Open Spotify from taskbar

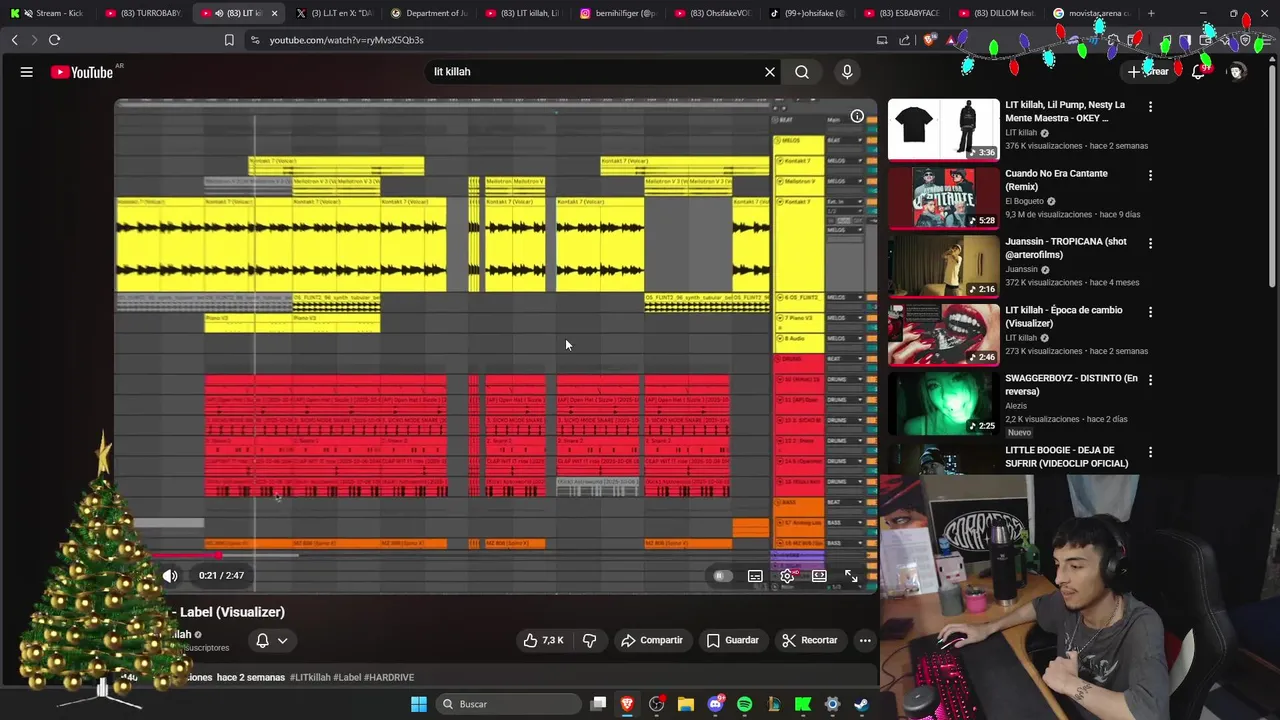(x=744, y=704)
